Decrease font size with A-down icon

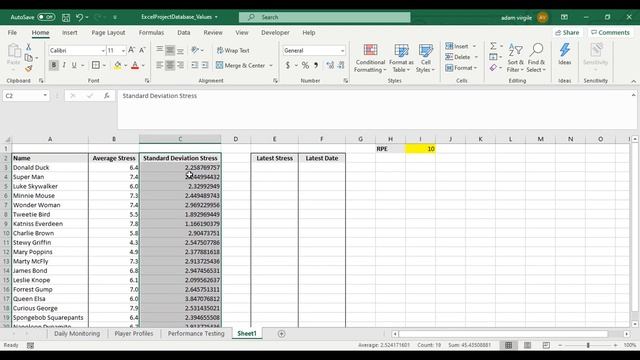[x=142, y=50]
